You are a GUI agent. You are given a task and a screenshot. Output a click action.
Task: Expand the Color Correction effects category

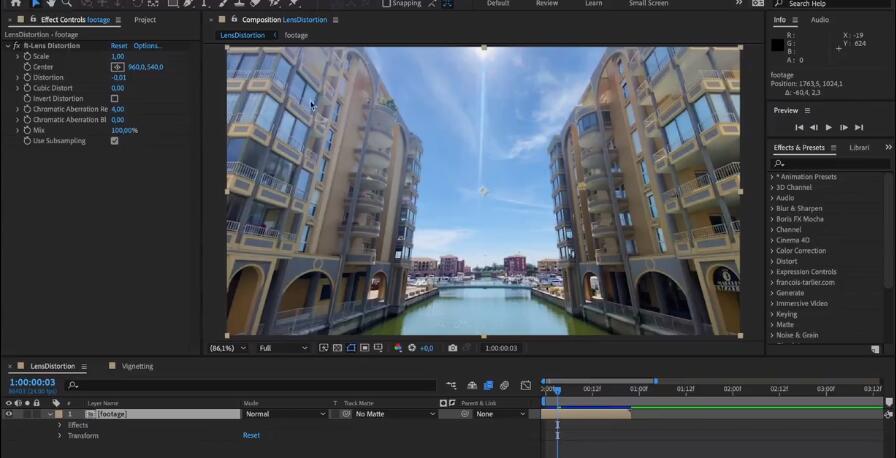(x=771, y=251)
